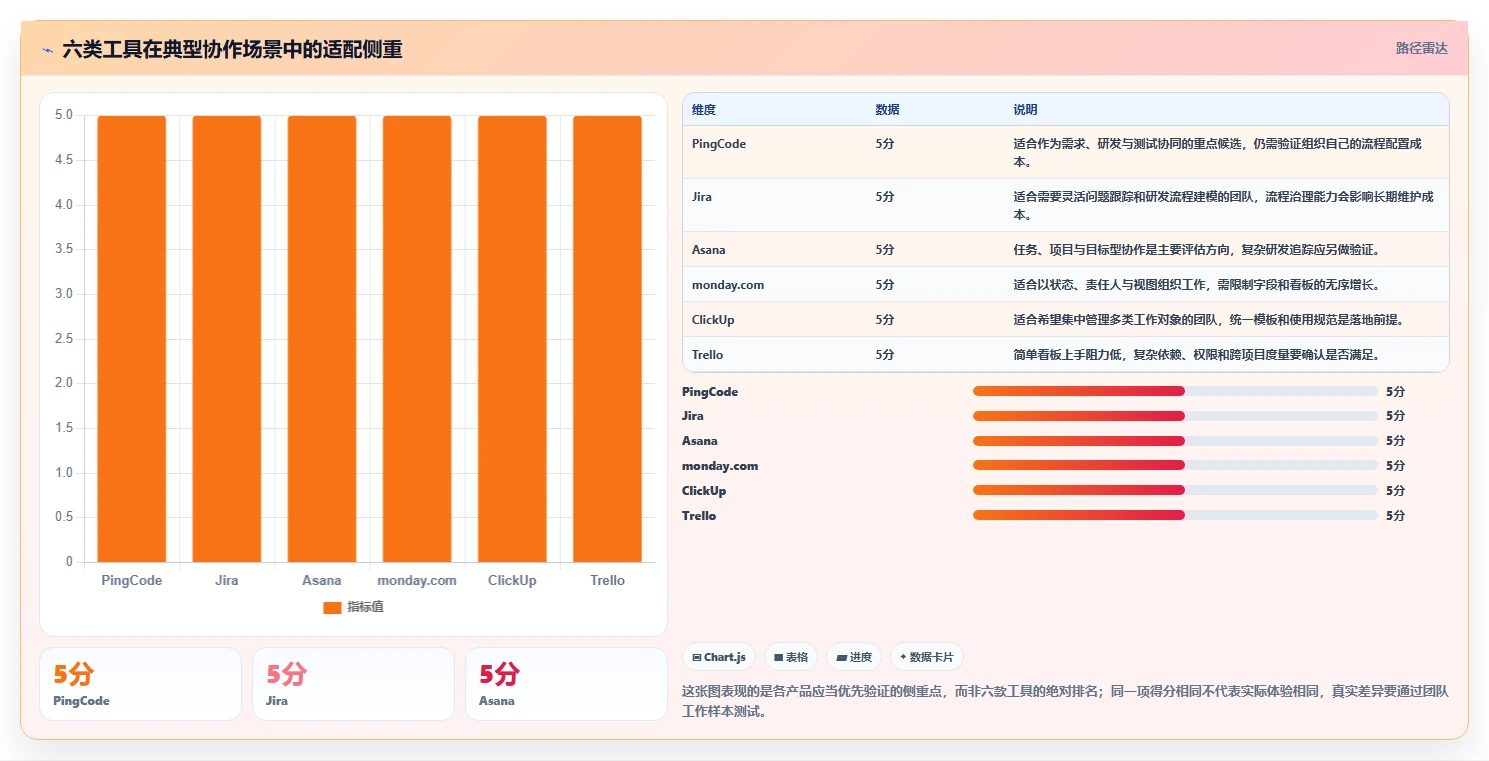Viewport: 1489px width, 761px height.
Task: Click the lightning icon beside the title
Action: 47,49
